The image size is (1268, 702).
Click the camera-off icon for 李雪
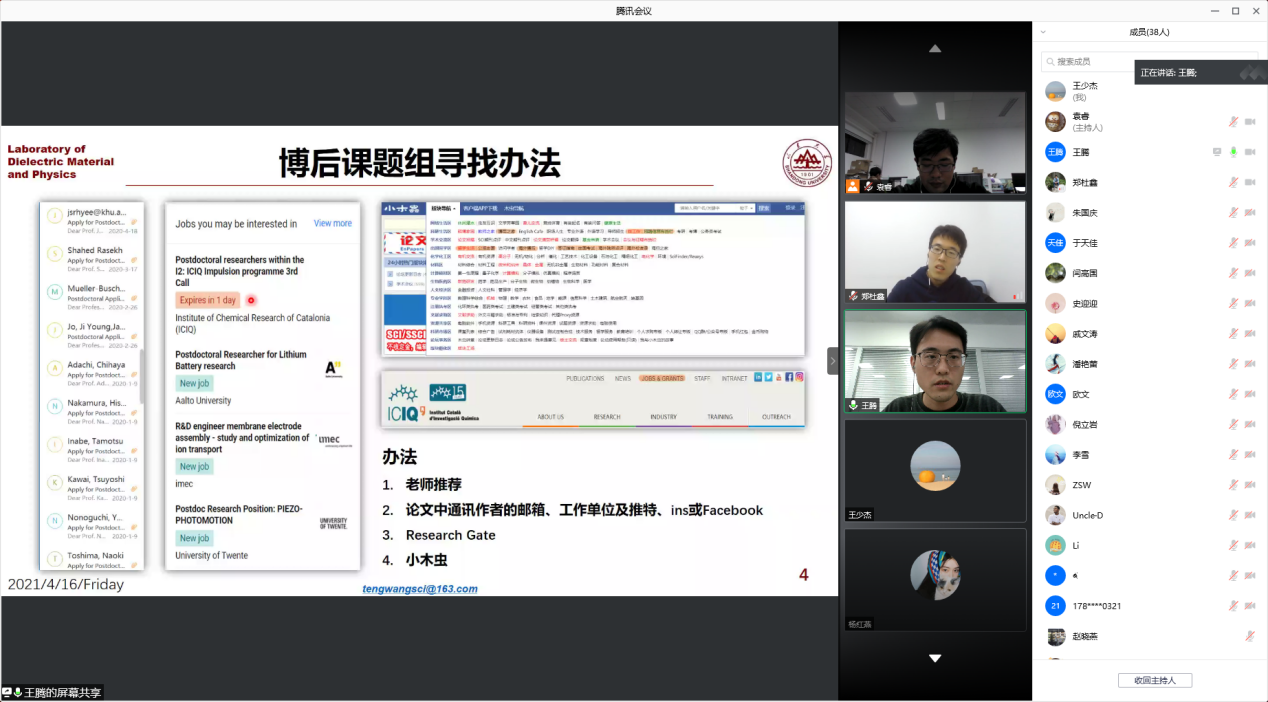coord(1250,455)
